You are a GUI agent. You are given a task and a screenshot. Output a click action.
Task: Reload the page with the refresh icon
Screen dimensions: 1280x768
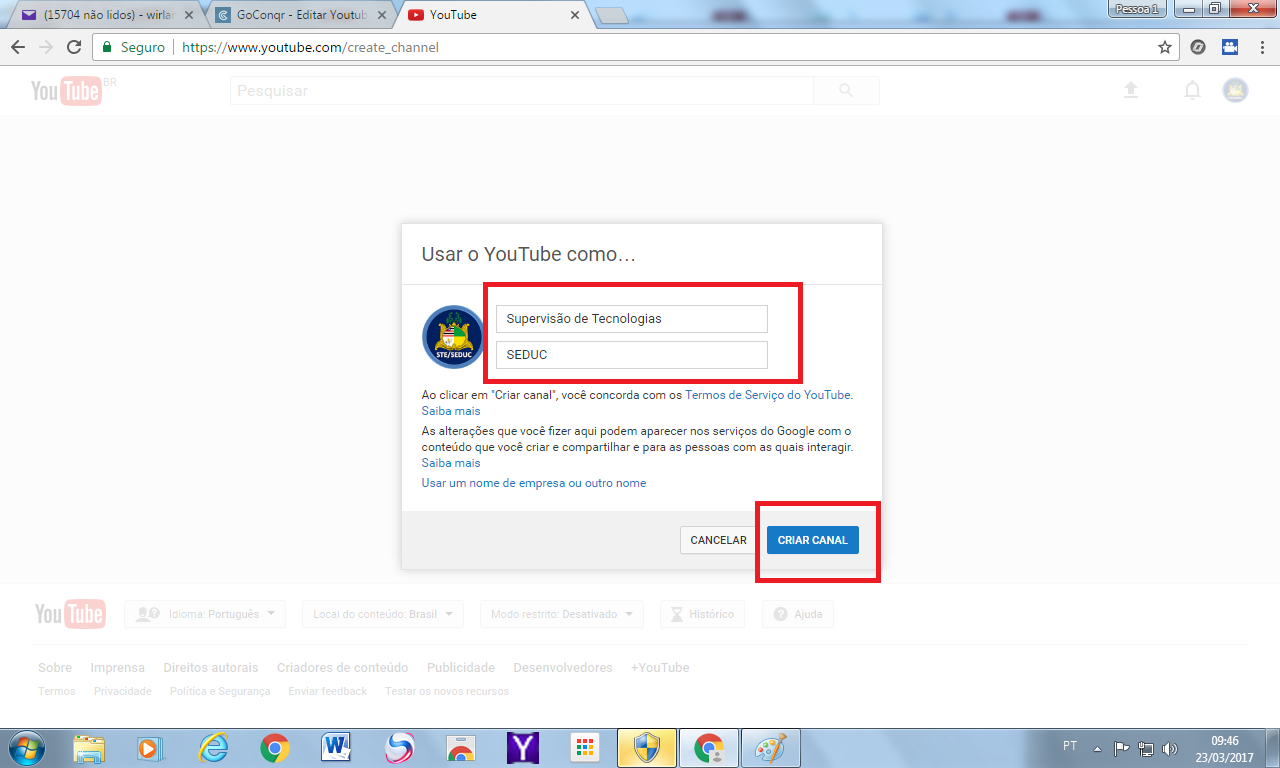(x=73, y=47)
